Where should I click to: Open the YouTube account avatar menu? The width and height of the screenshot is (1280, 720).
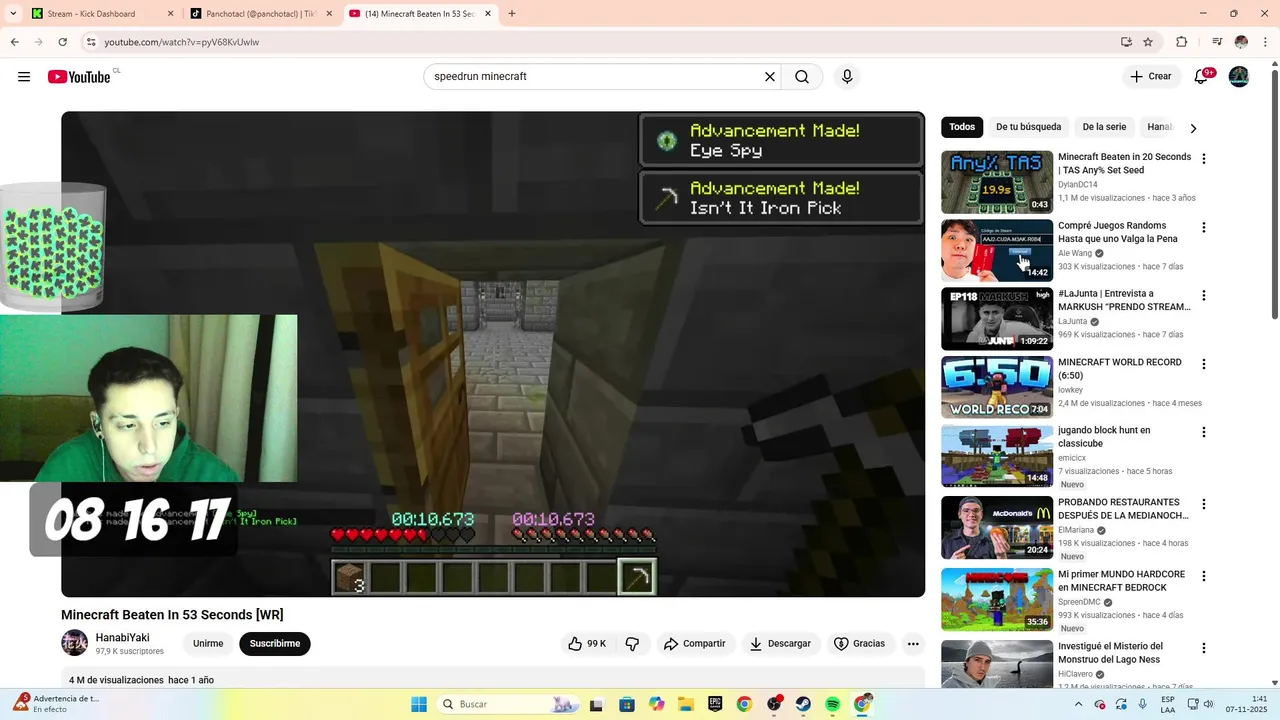[1239, 77]
